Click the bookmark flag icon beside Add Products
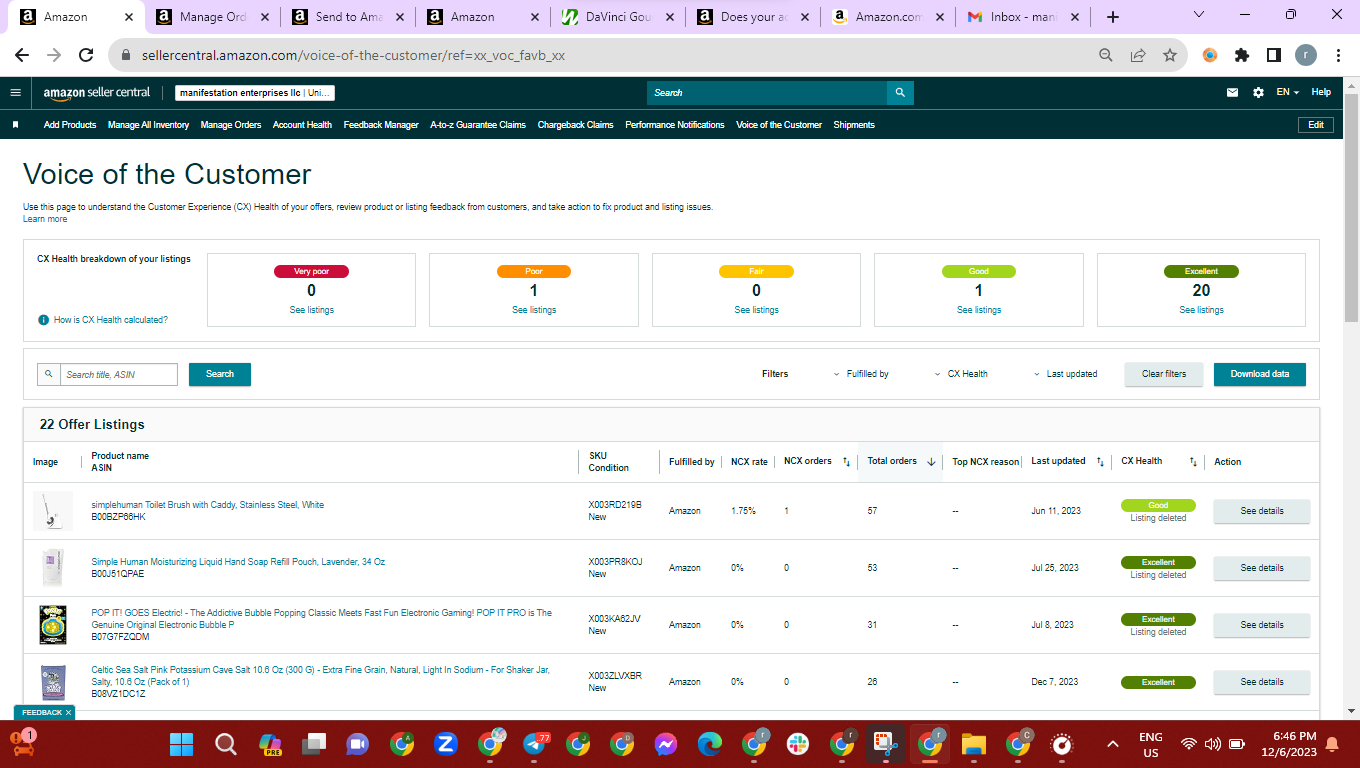The height and width of the screenshot is (768, 1360). click(16, 125)
